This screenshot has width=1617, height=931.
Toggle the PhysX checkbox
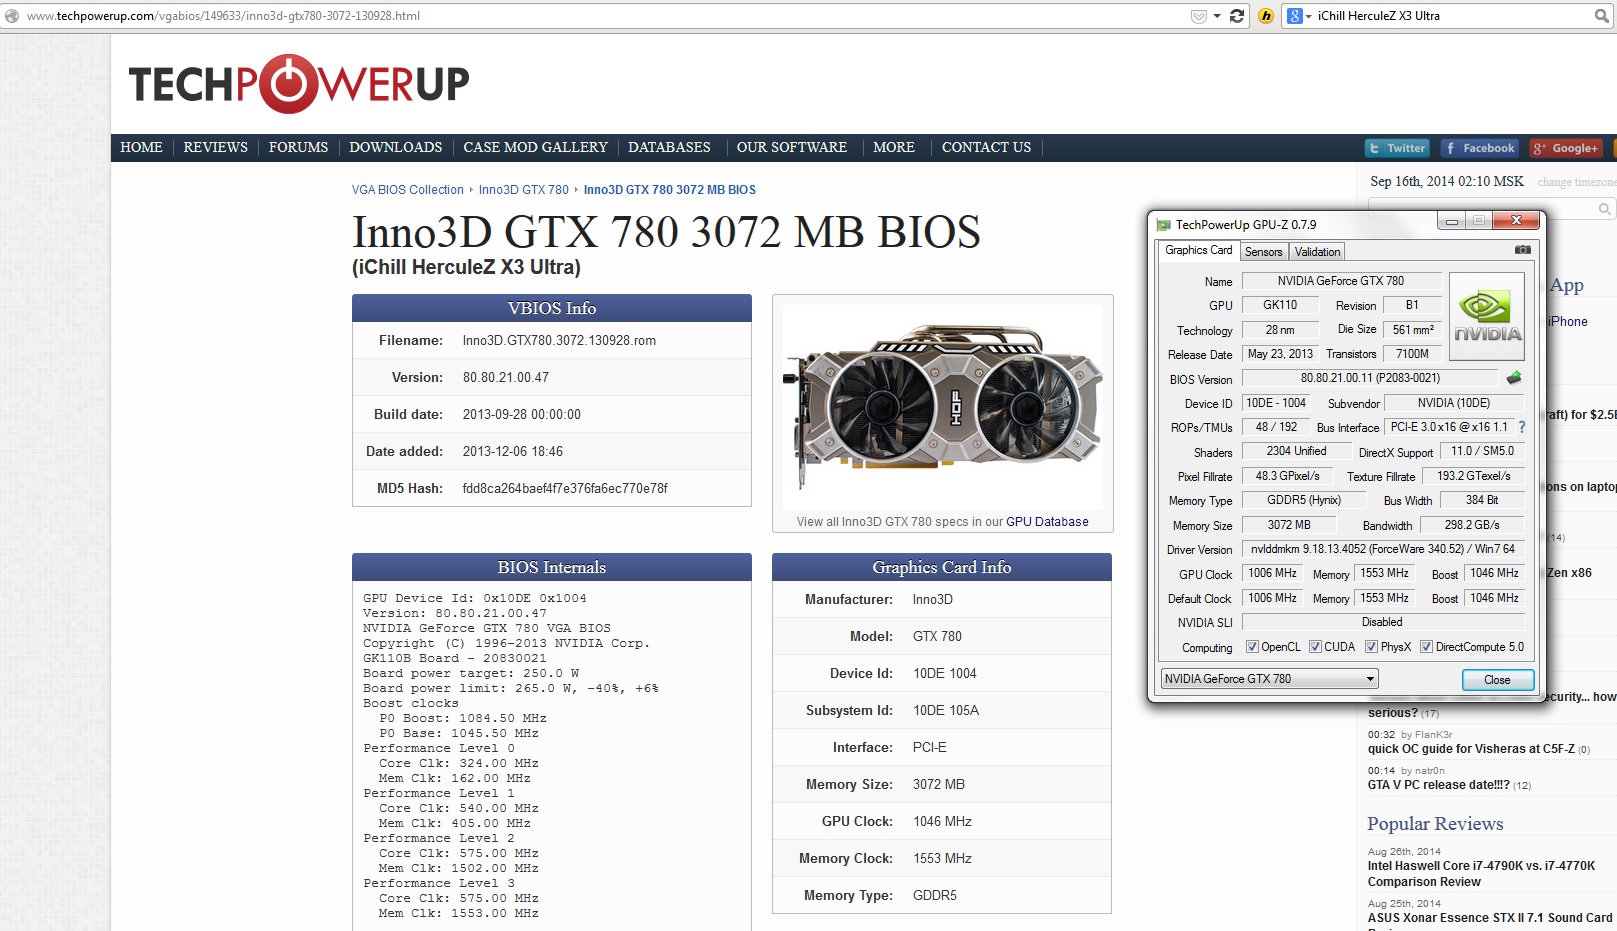pos(1371,647)
